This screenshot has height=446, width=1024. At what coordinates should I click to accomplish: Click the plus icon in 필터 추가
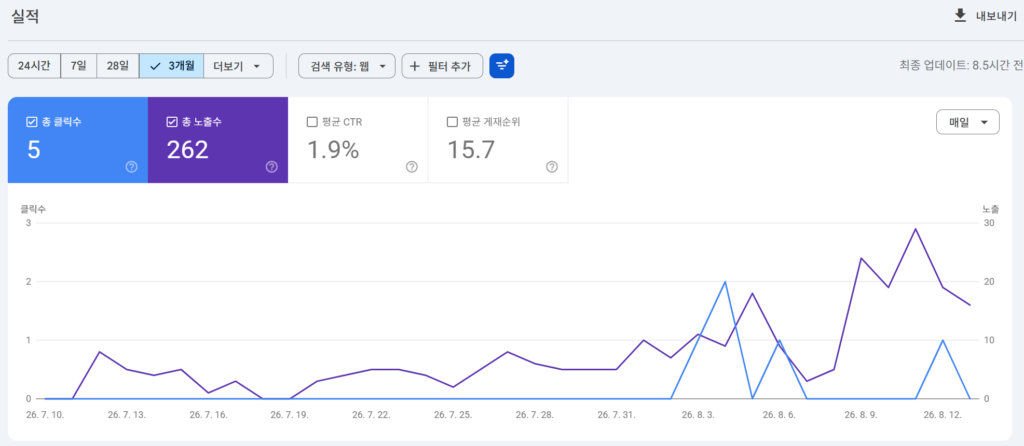[414, 66]
